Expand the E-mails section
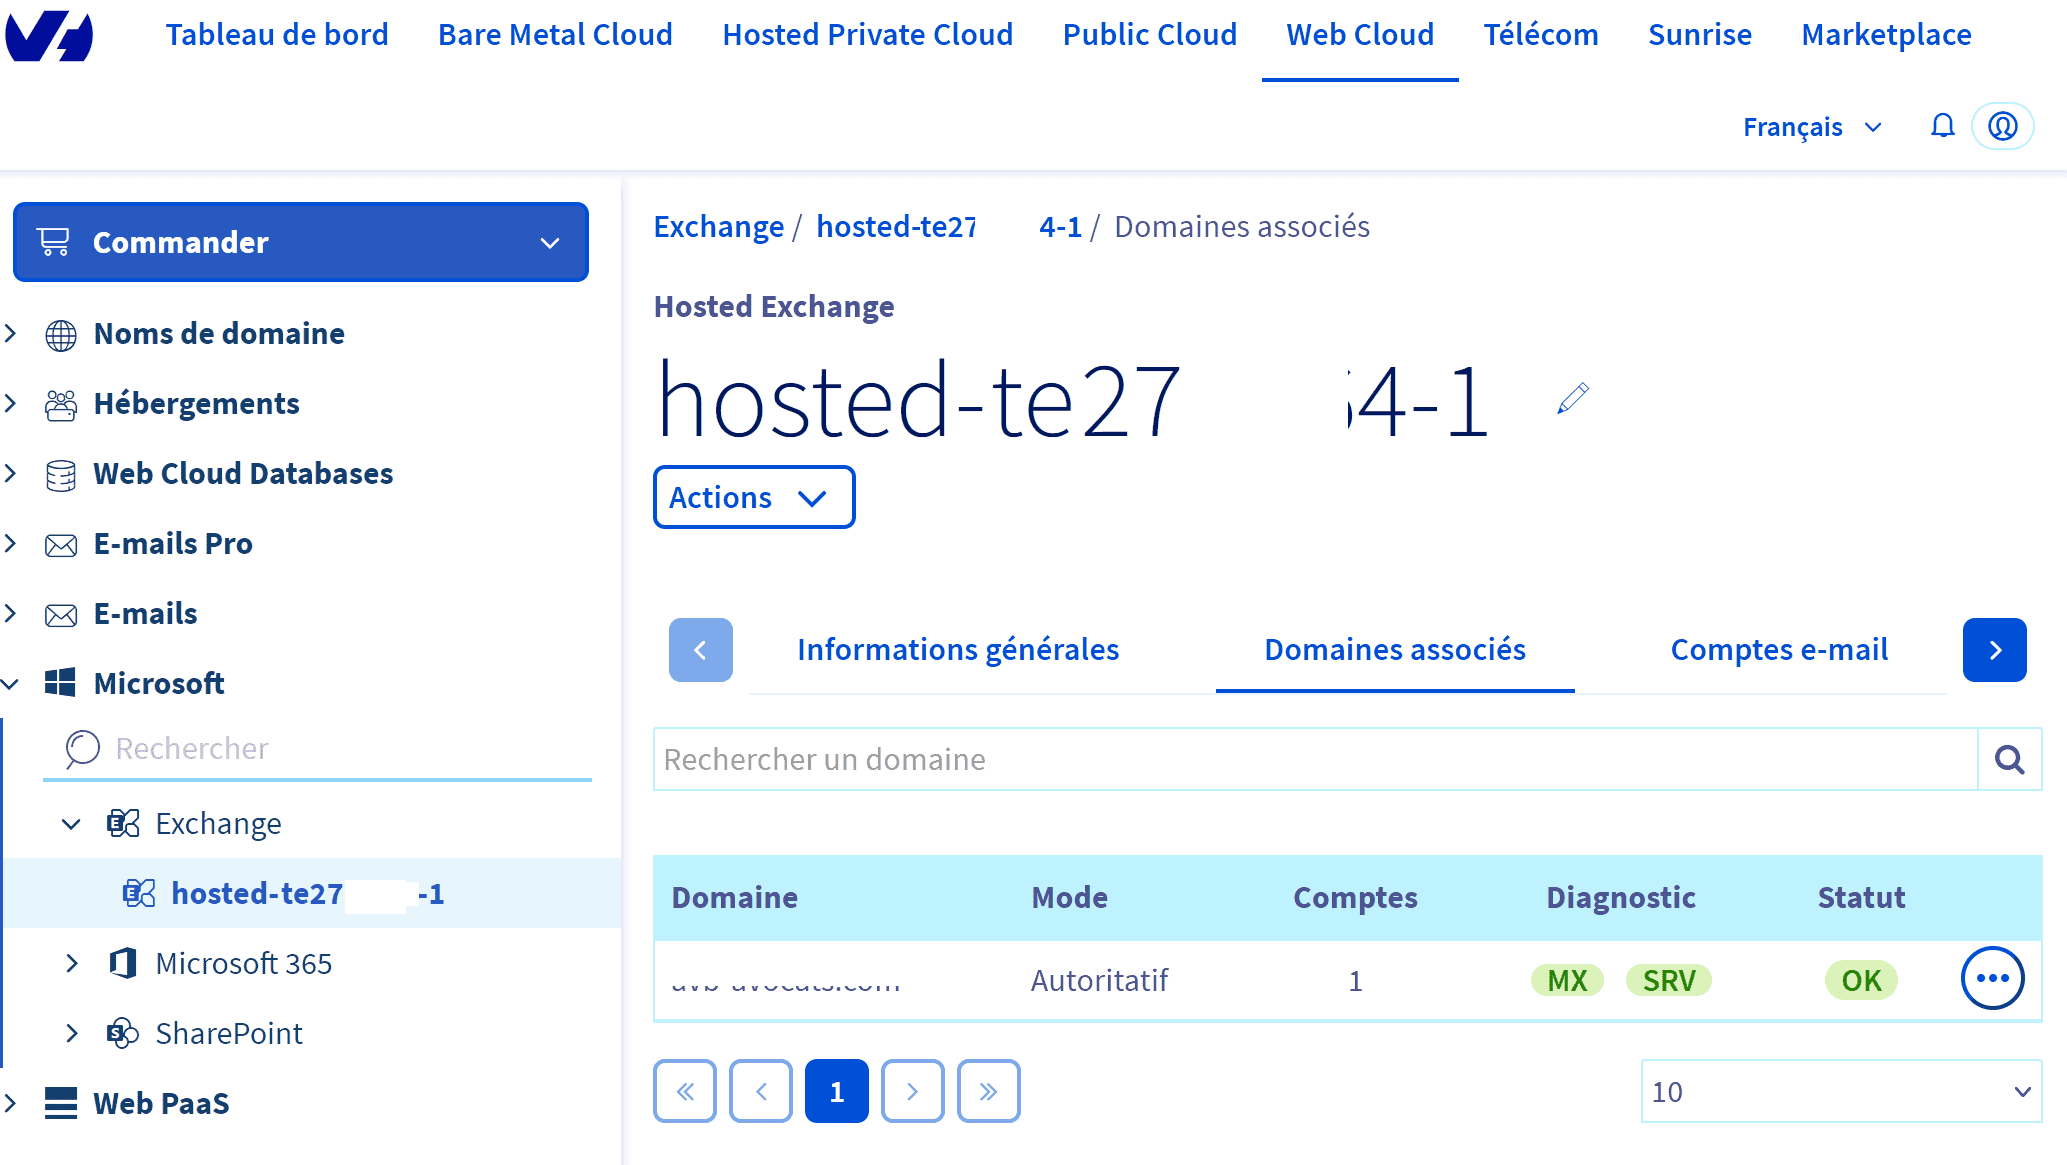2067x1165 pixels. (11, 613)
